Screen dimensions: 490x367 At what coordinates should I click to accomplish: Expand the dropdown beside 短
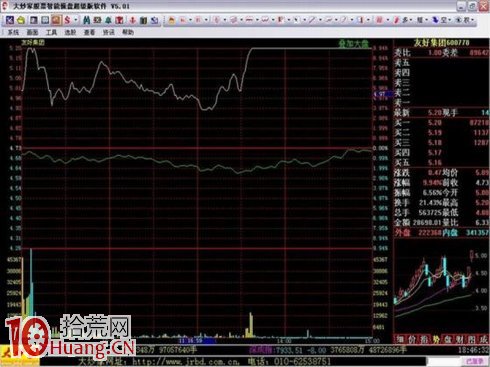tap(426, 20)
